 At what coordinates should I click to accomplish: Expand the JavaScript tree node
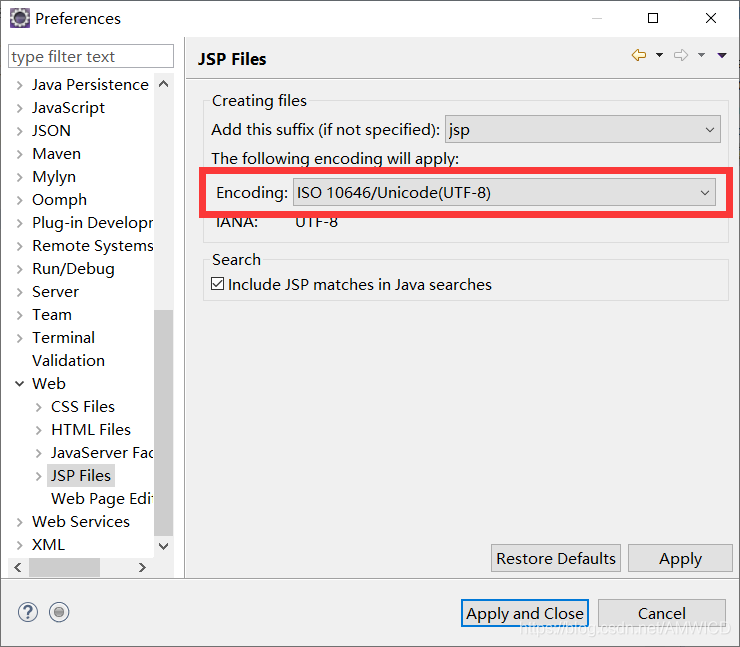coord(19,108)
